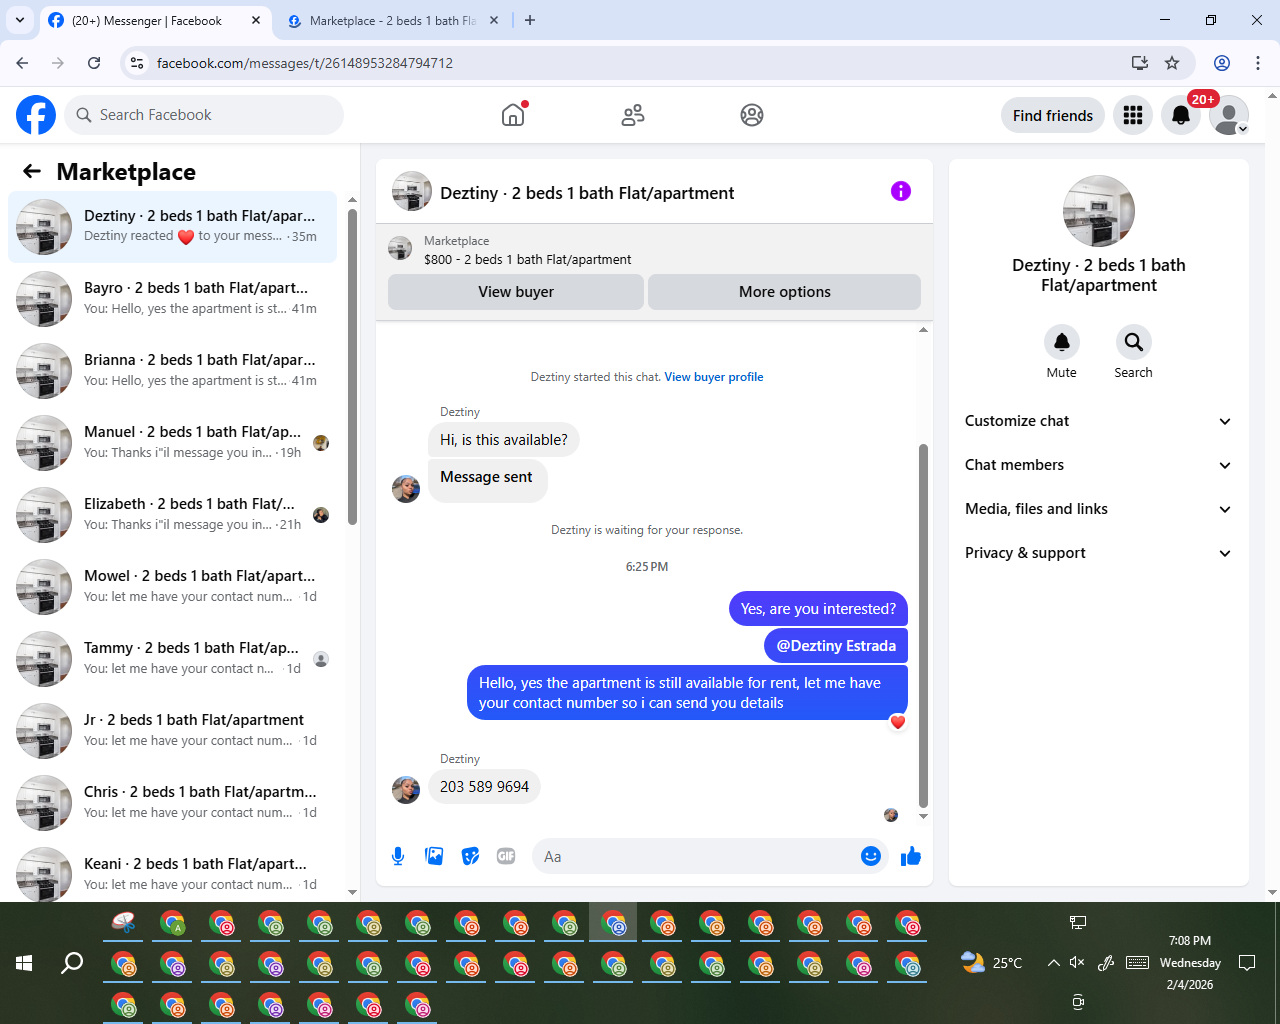This screenshot has width=1280, height=1024.
Task: Attach a file with the photo icon
Action: (434, 856)
